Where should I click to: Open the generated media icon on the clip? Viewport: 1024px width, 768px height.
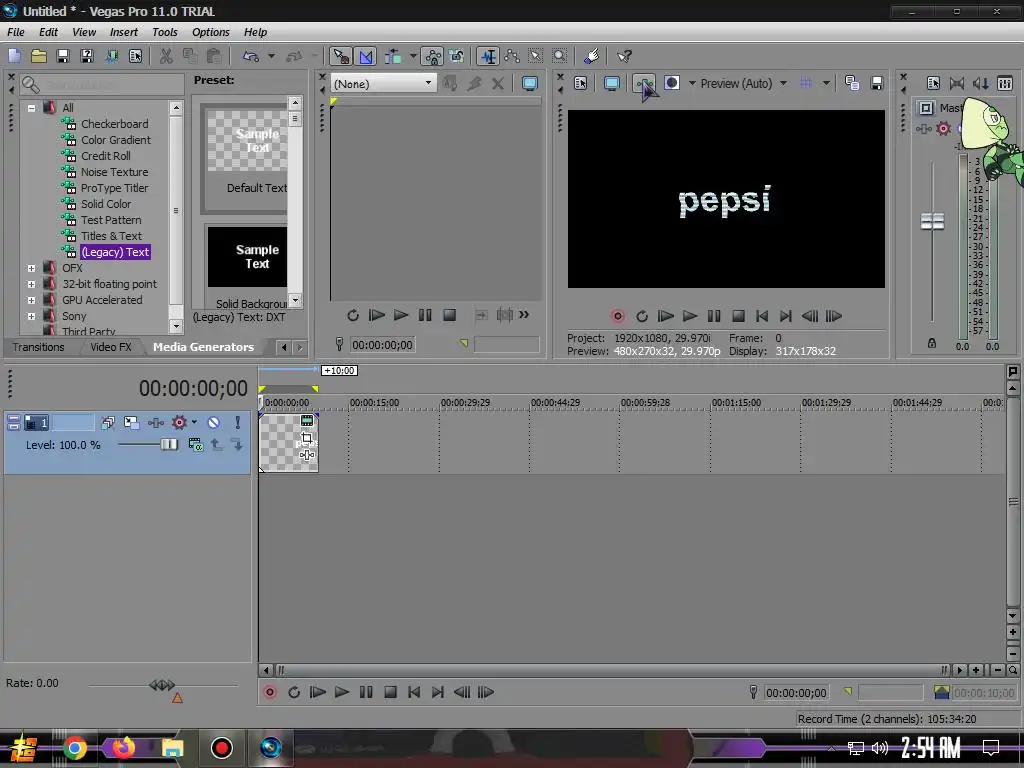pos(307,421)
